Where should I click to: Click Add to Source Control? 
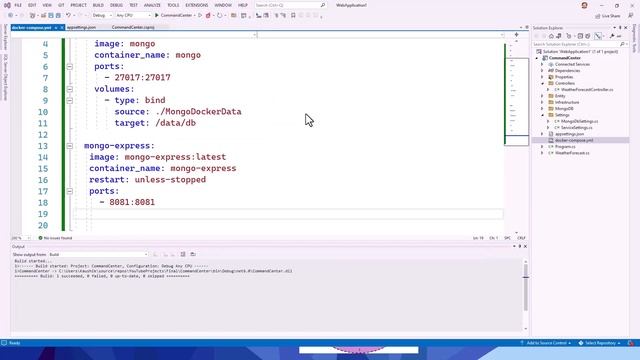tap(546, 343)
